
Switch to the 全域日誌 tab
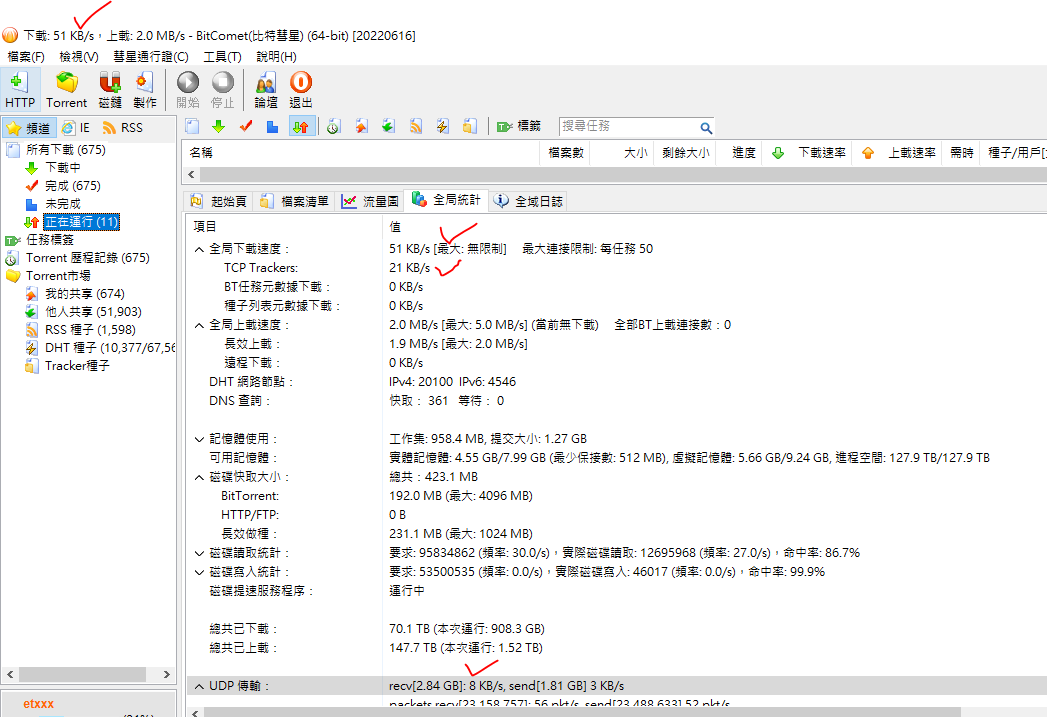pos(529,201)
